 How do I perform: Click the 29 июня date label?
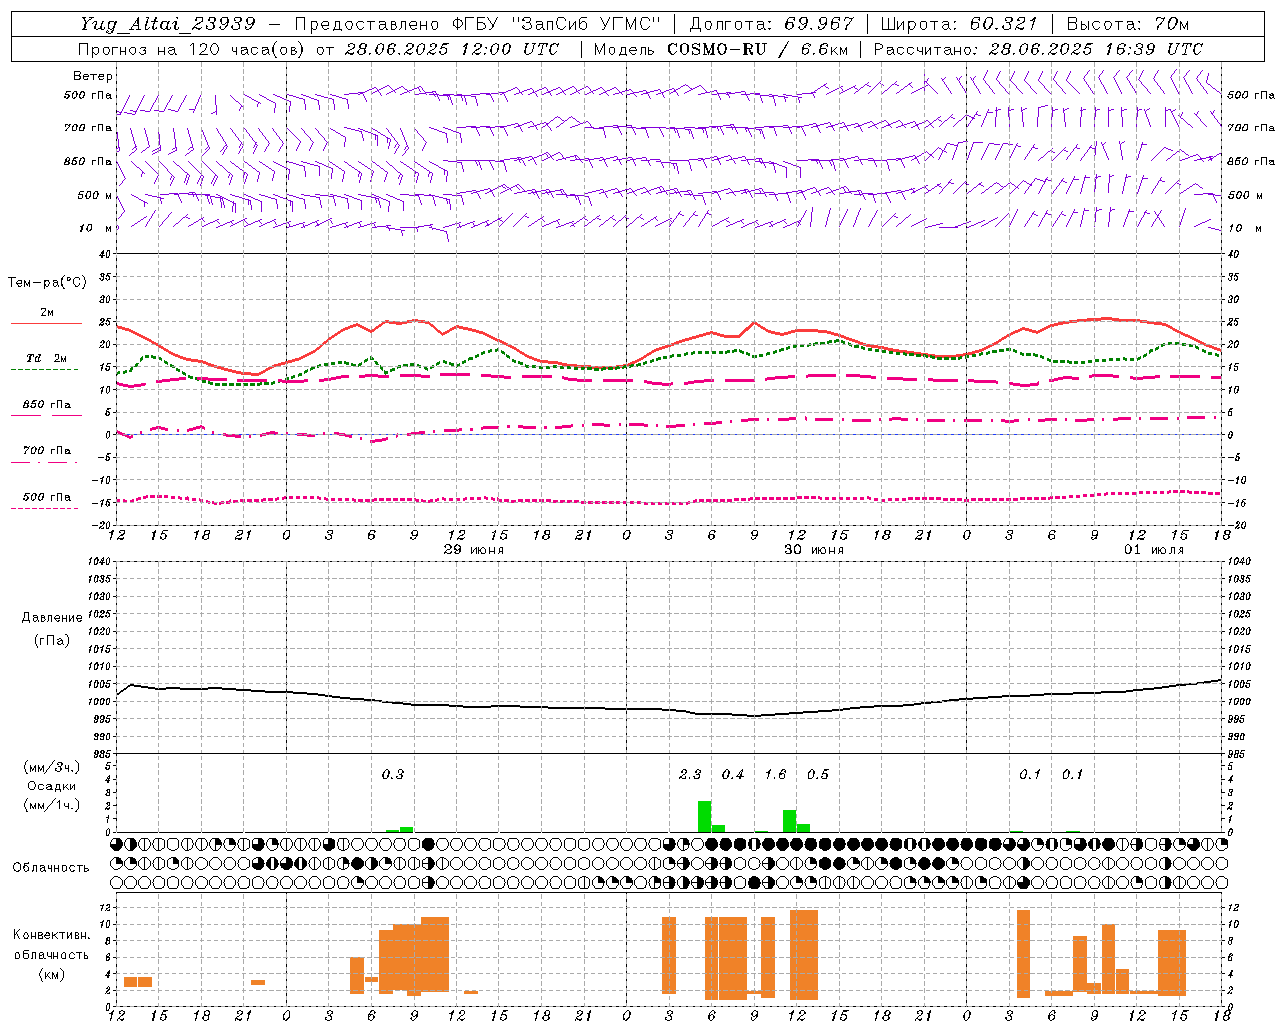click(x=474, y=550)
